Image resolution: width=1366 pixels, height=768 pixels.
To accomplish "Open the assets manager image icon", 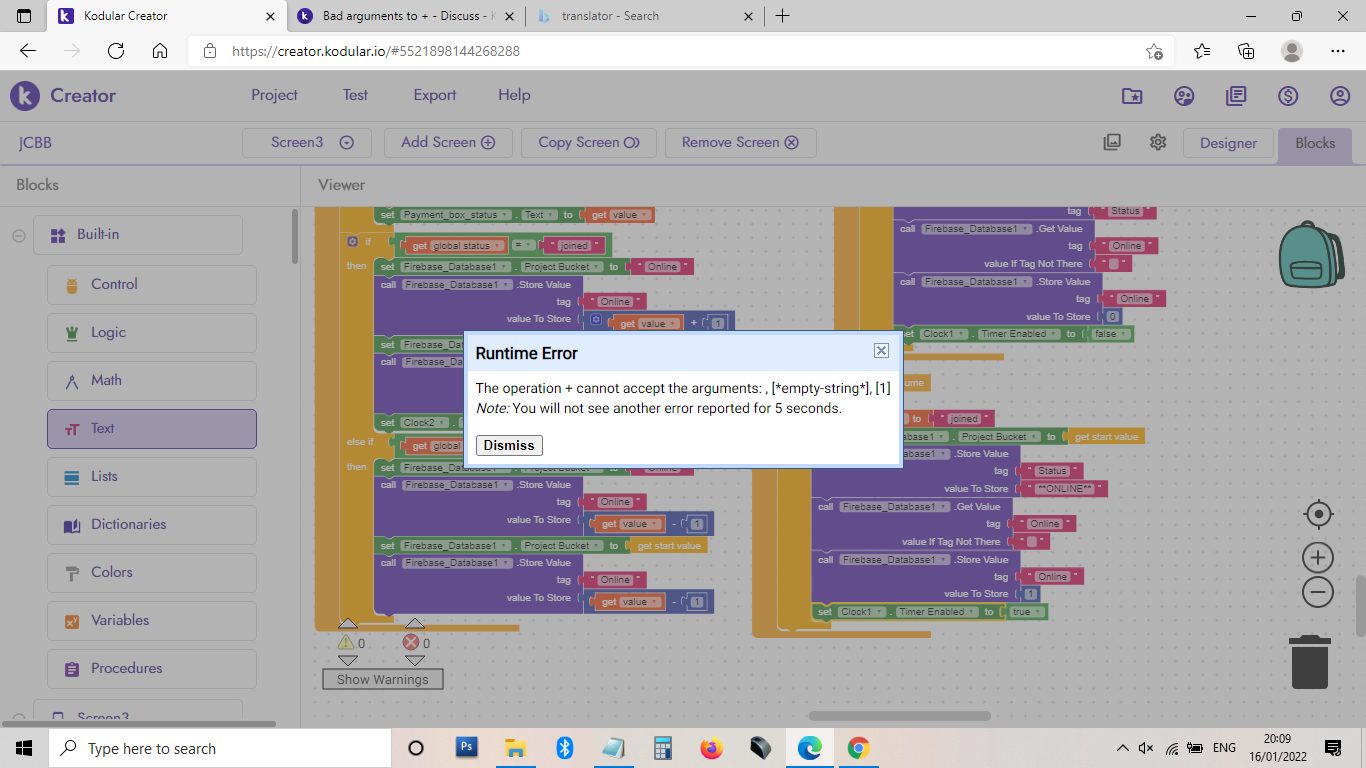I will point(1112,142).
